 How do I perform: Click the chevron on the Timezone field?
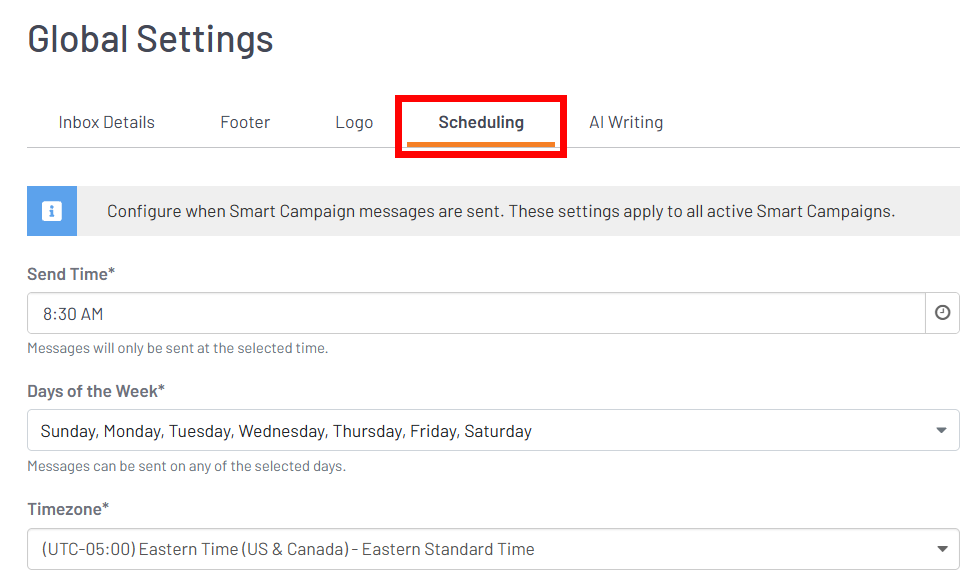pyautogui.click(x=941, y=548)
